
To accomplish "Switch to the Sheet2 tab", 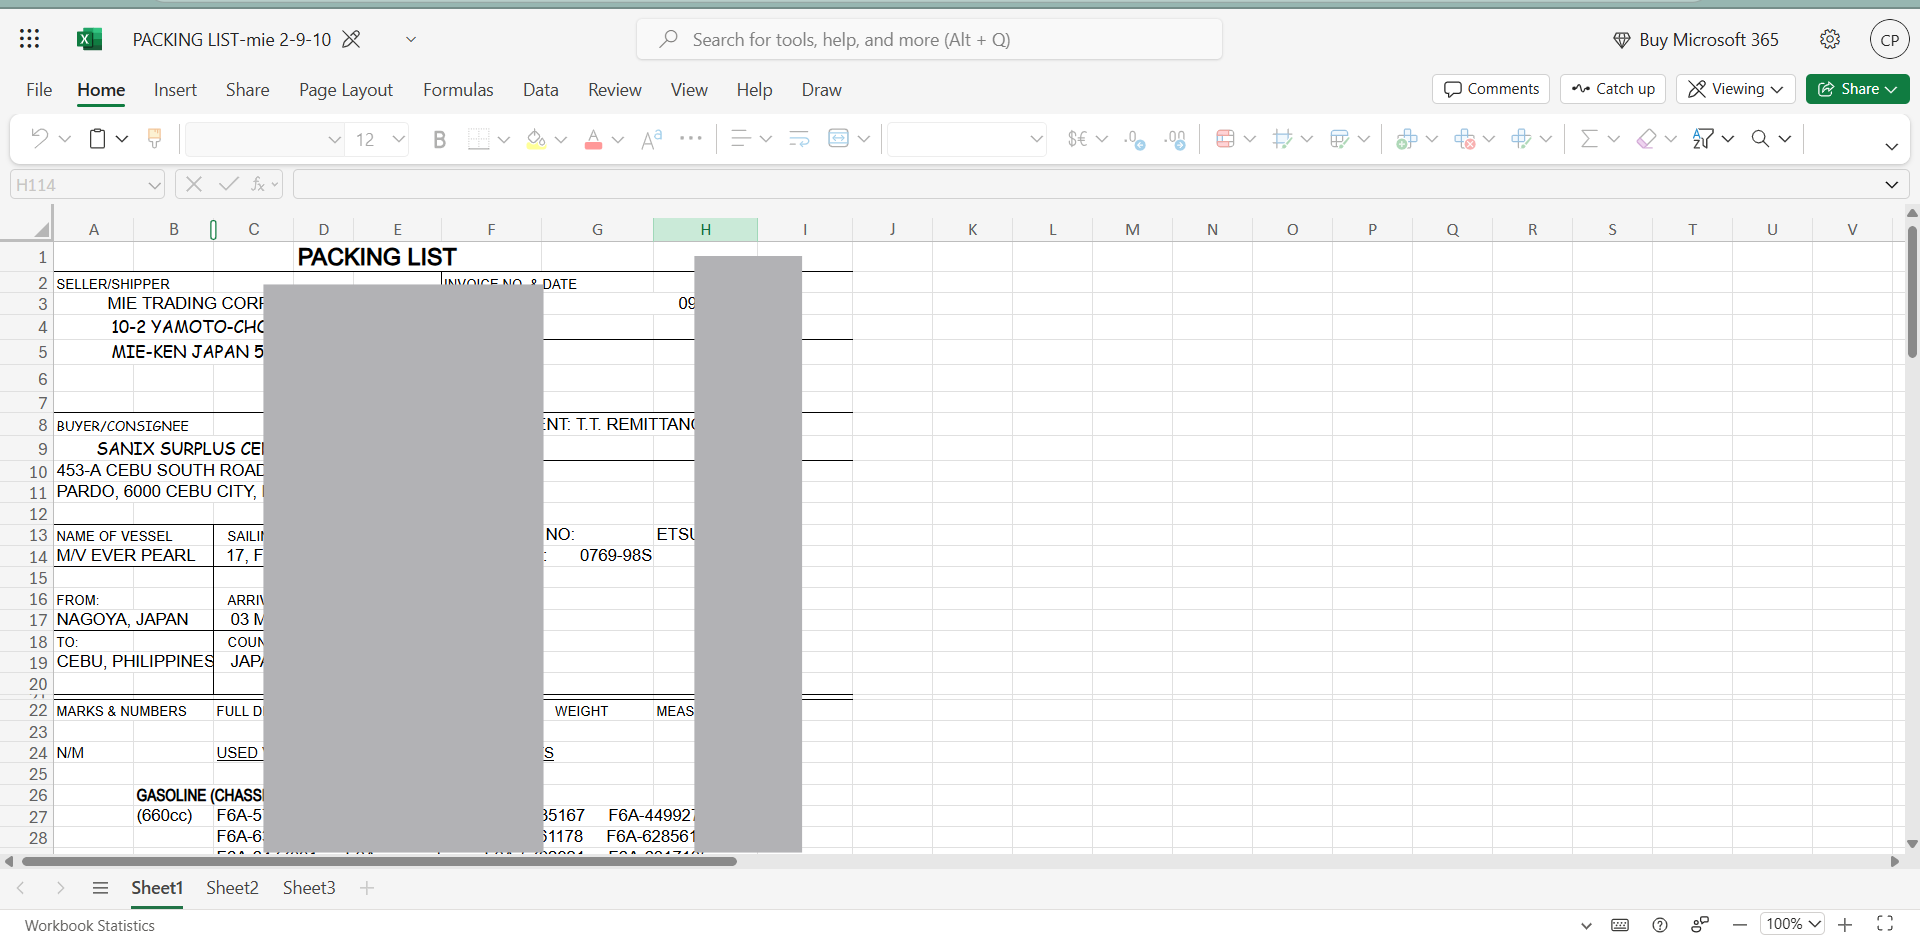I will coord(232,888).
